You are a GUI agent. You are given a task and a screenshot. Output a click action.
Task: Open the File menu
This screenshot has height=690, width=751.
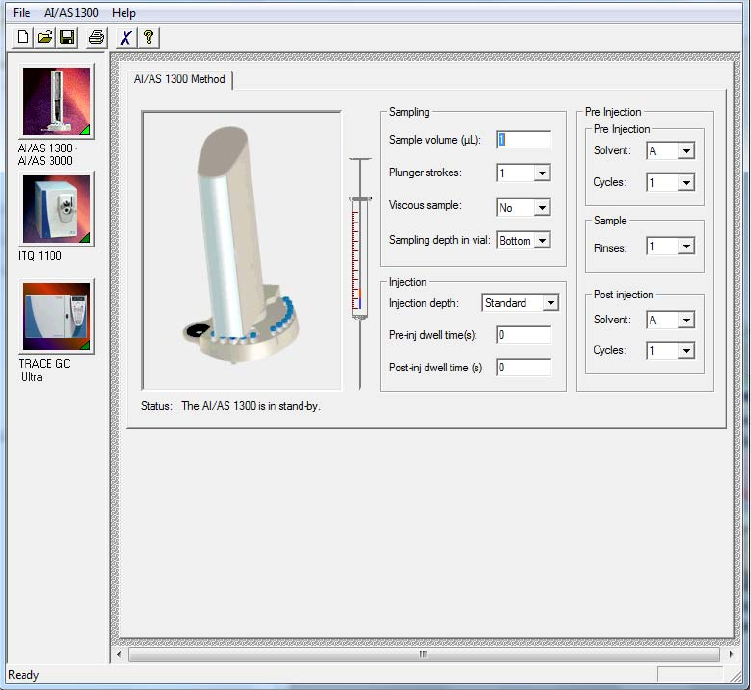[x=22, y=13]
